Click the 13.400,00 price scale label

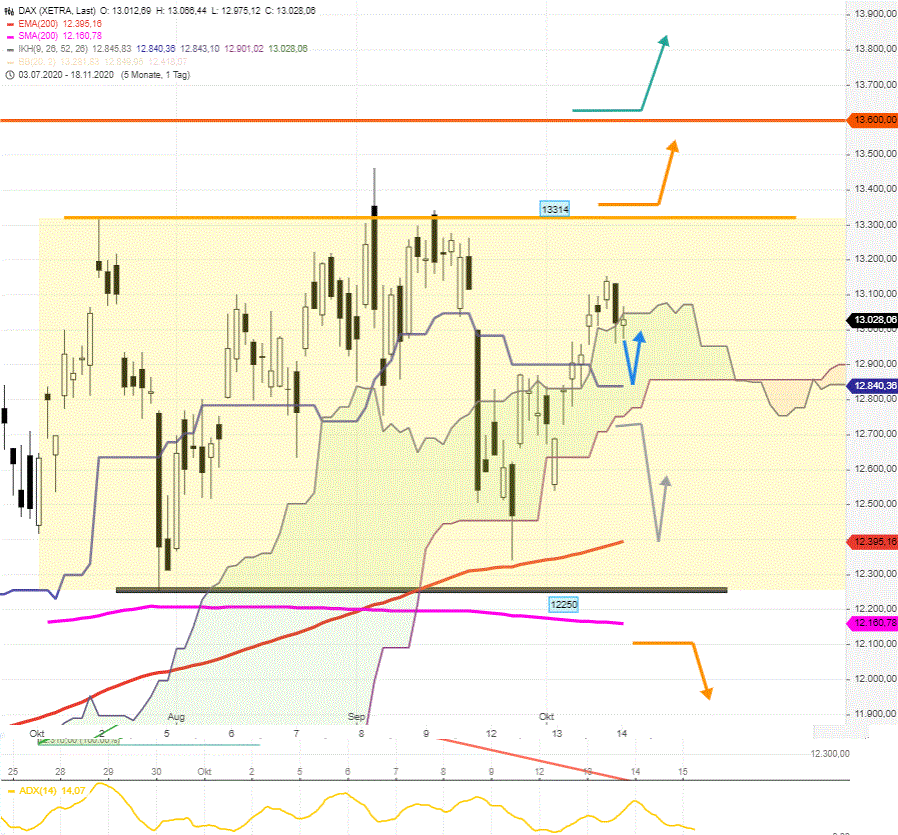(875, 189)
